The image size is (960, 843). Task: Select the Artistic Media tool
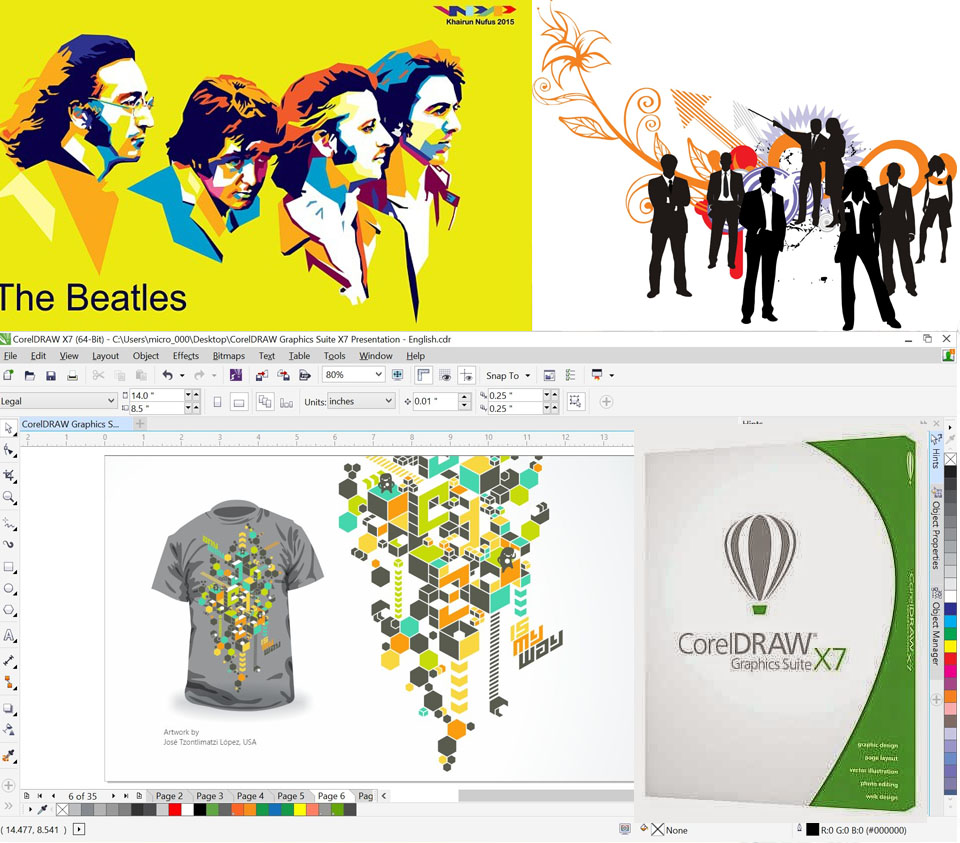[x=9, y=544]
